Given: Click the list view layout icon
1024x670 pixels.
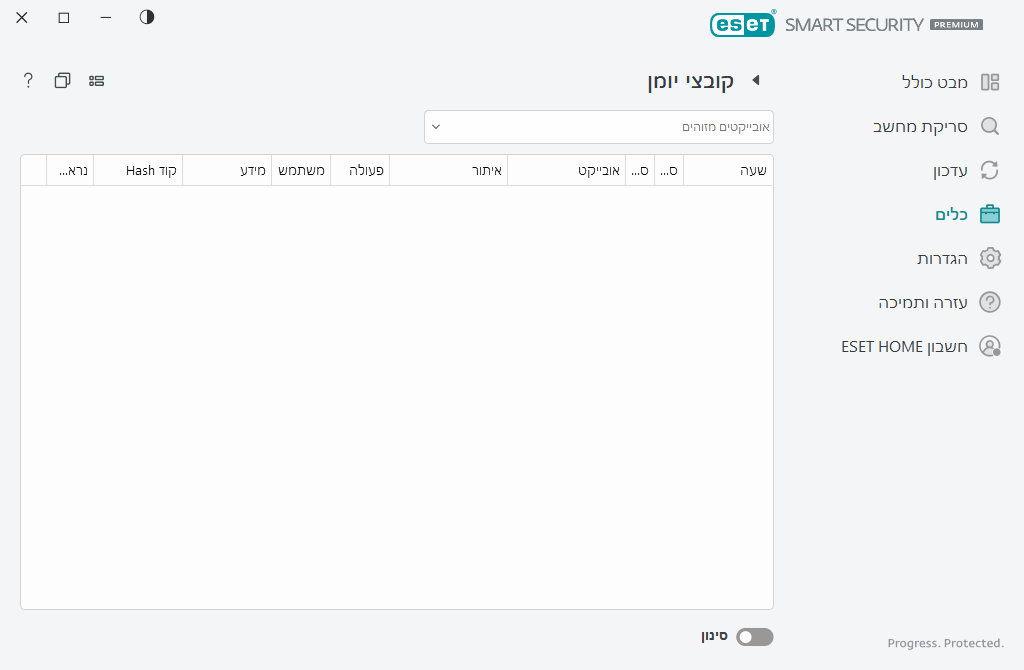Looking at the screenshot, I should click(x=97, y=80).
